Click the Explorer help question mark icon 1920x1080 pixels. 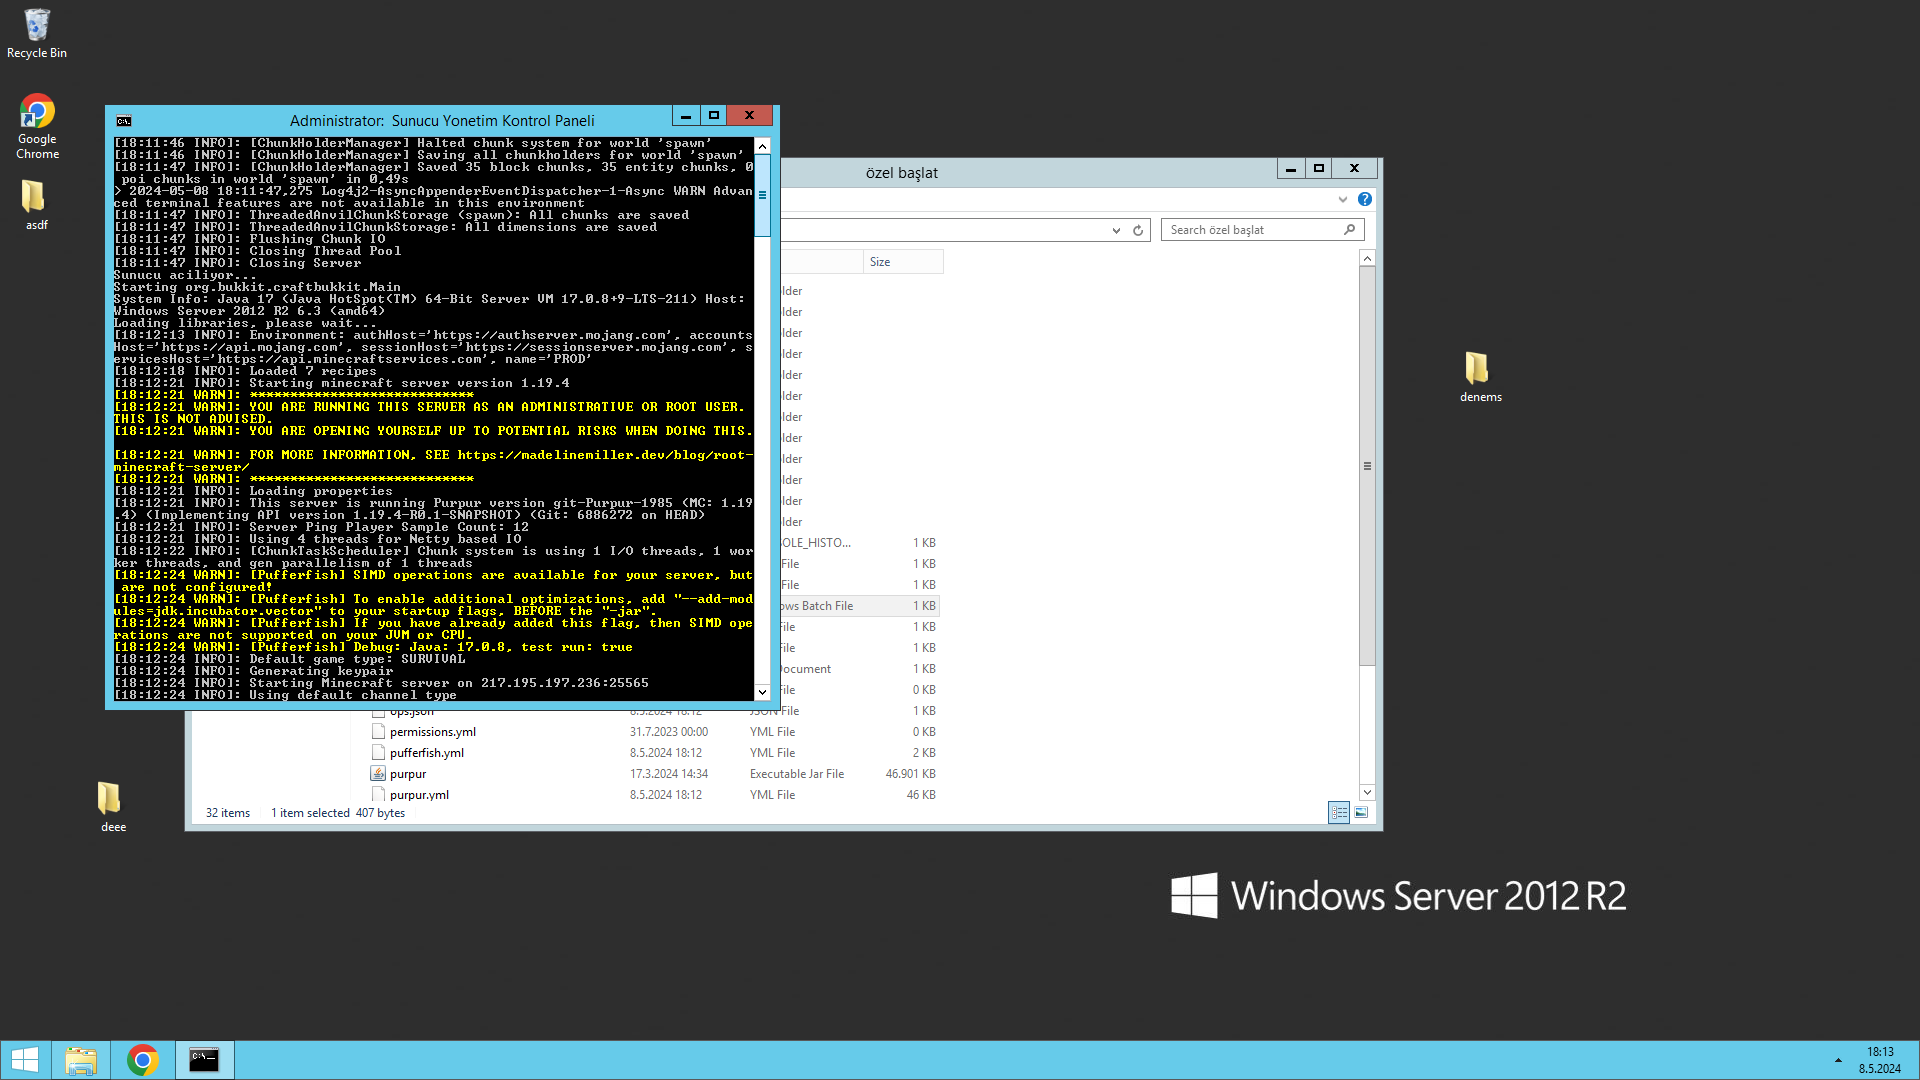coord(1365,199)
